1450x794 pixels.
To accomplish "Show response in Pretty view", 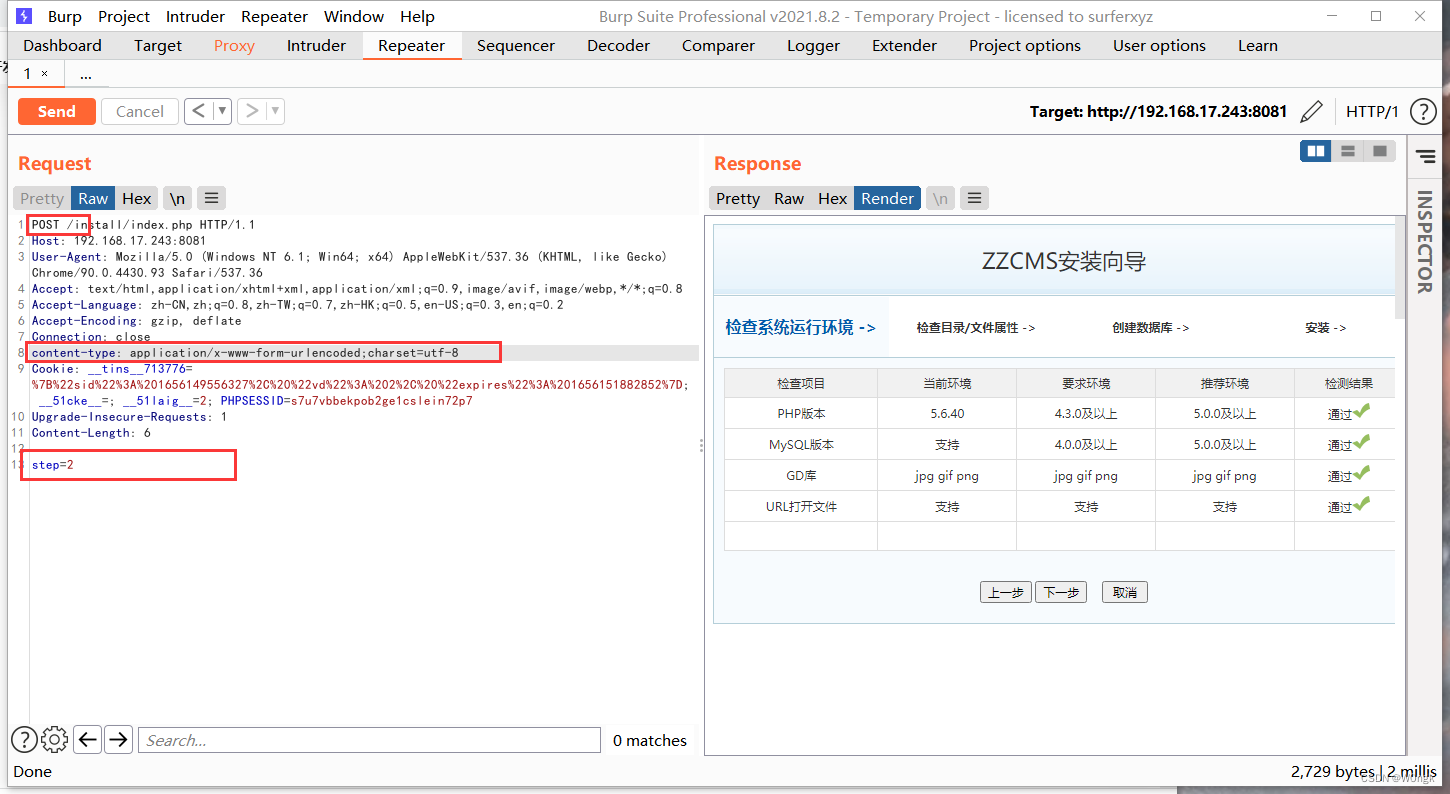I will click(738, 198).
